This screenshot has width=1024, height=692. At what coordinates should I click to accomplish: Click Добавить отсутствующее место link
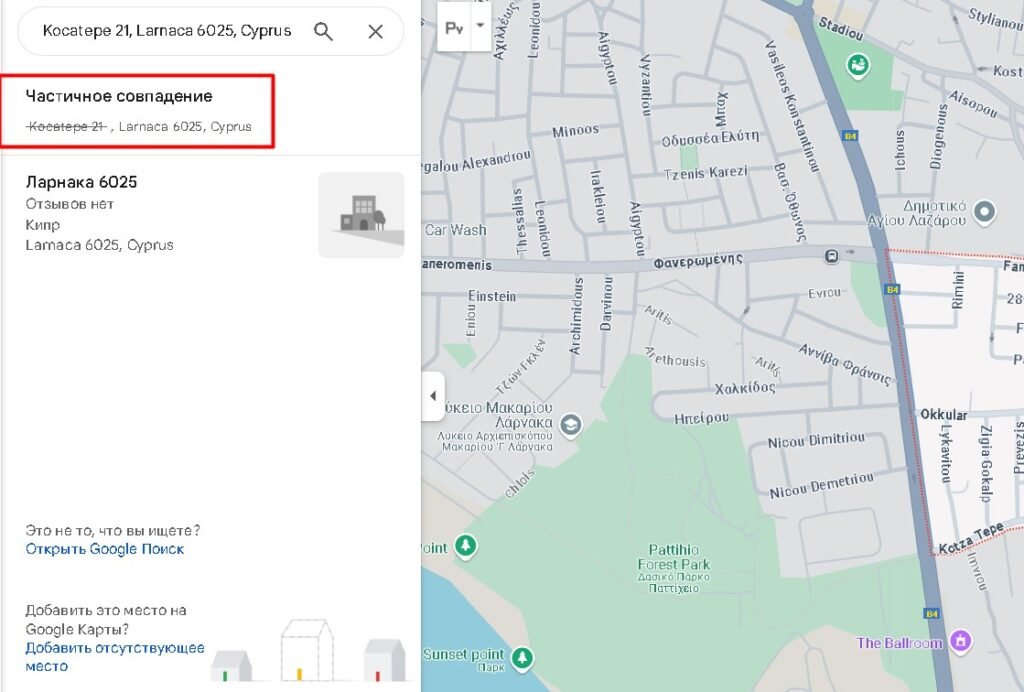(x=114, y=657)
